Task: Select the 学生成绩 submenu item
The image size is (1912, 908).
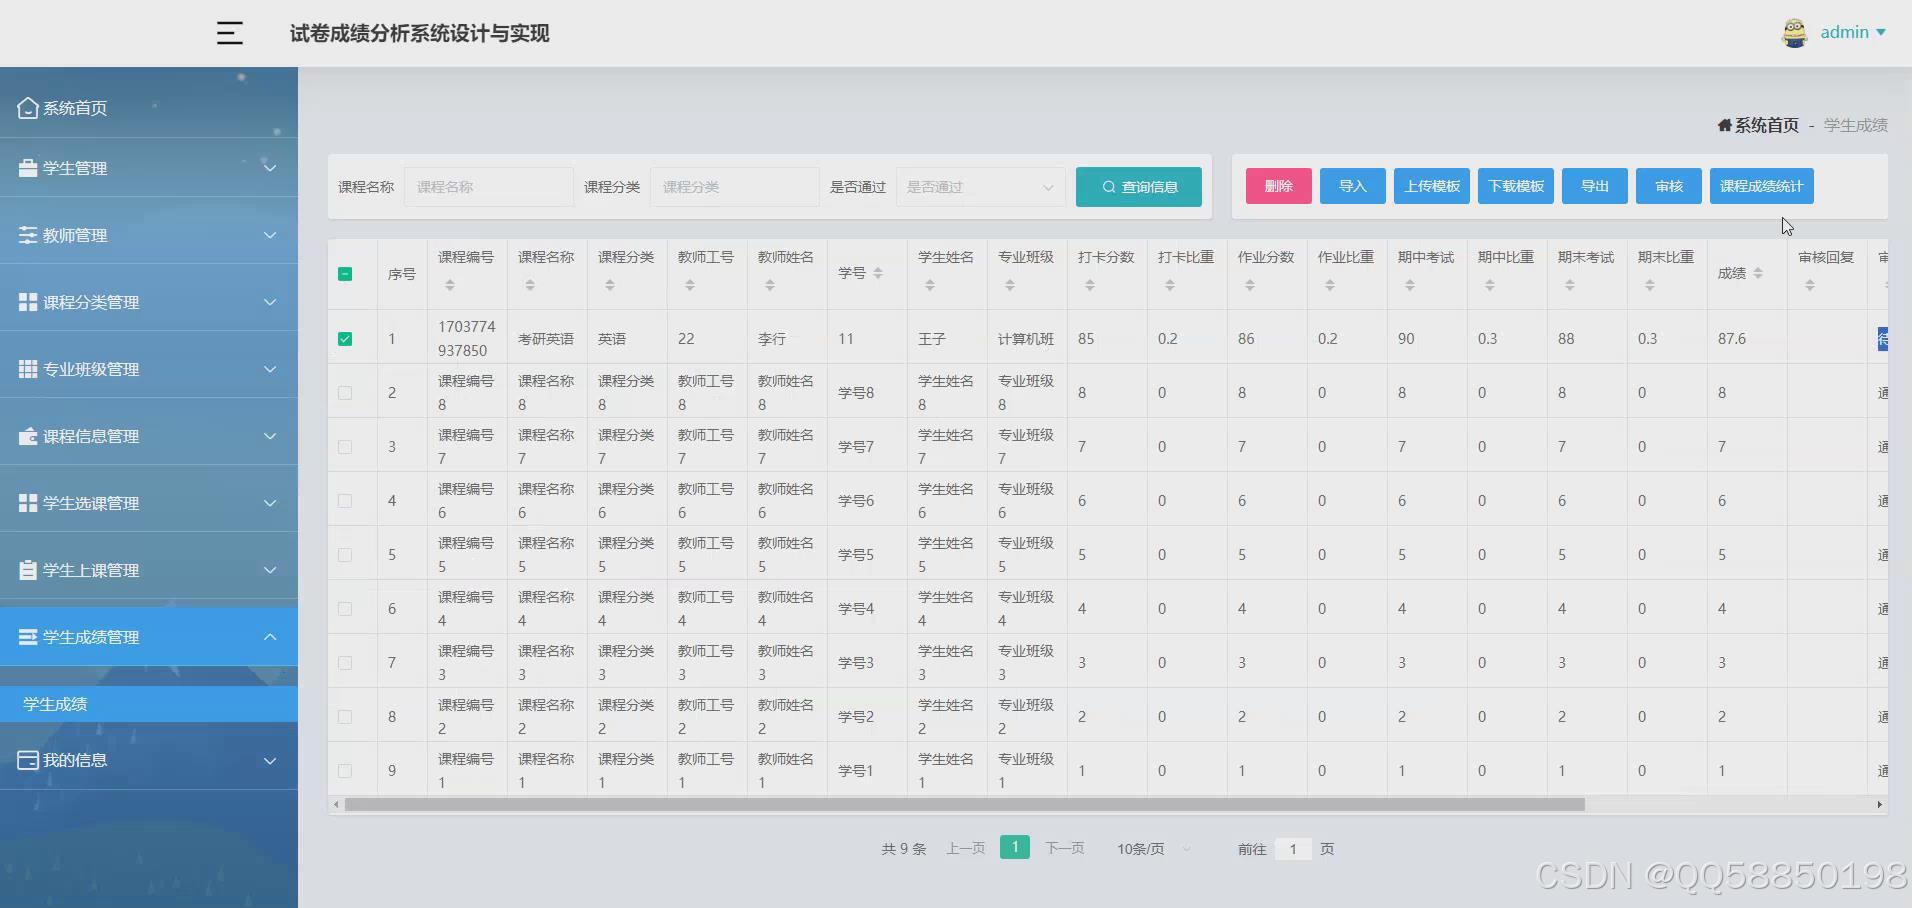Action: [149, 704]
